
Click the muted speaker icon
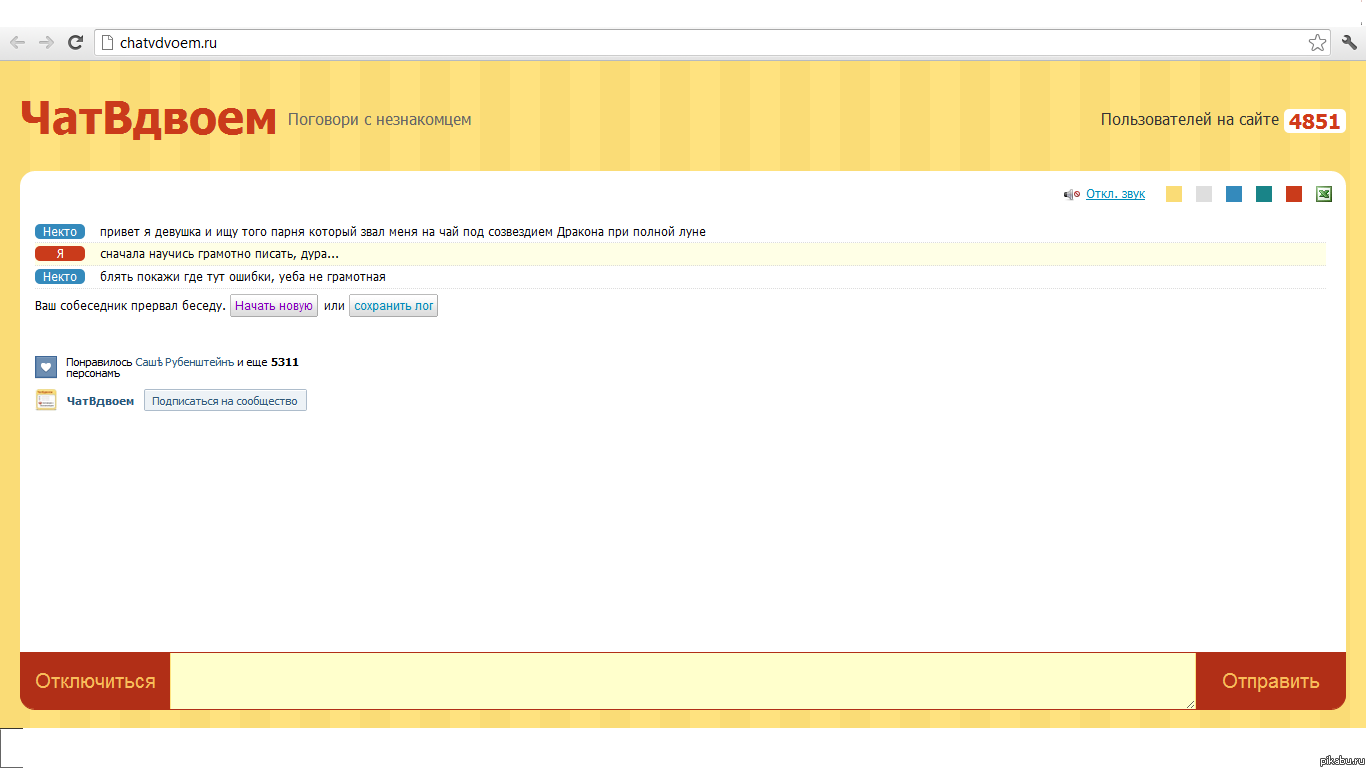[x=1071, y=194]
